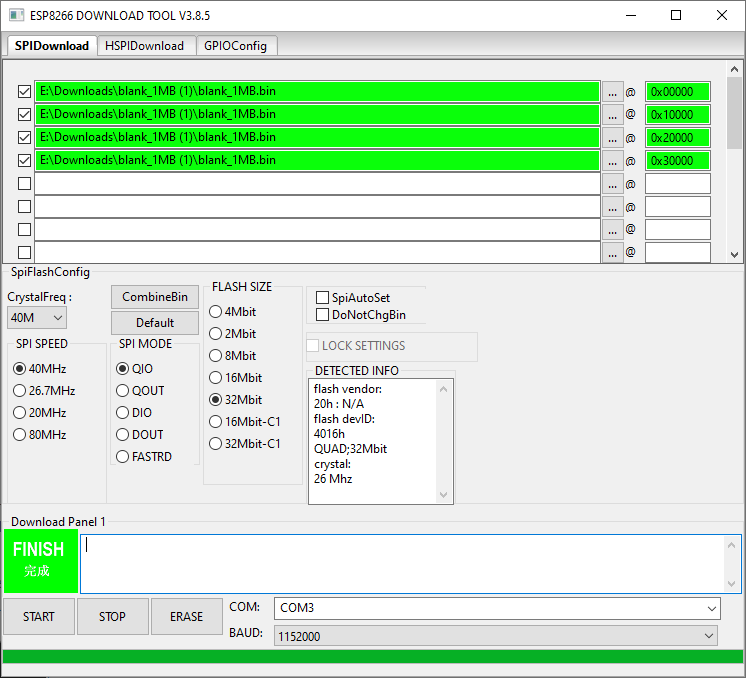Screen dimensions: 746x678
Task: Click the ERASE button
Action: [x=186, y=617]
